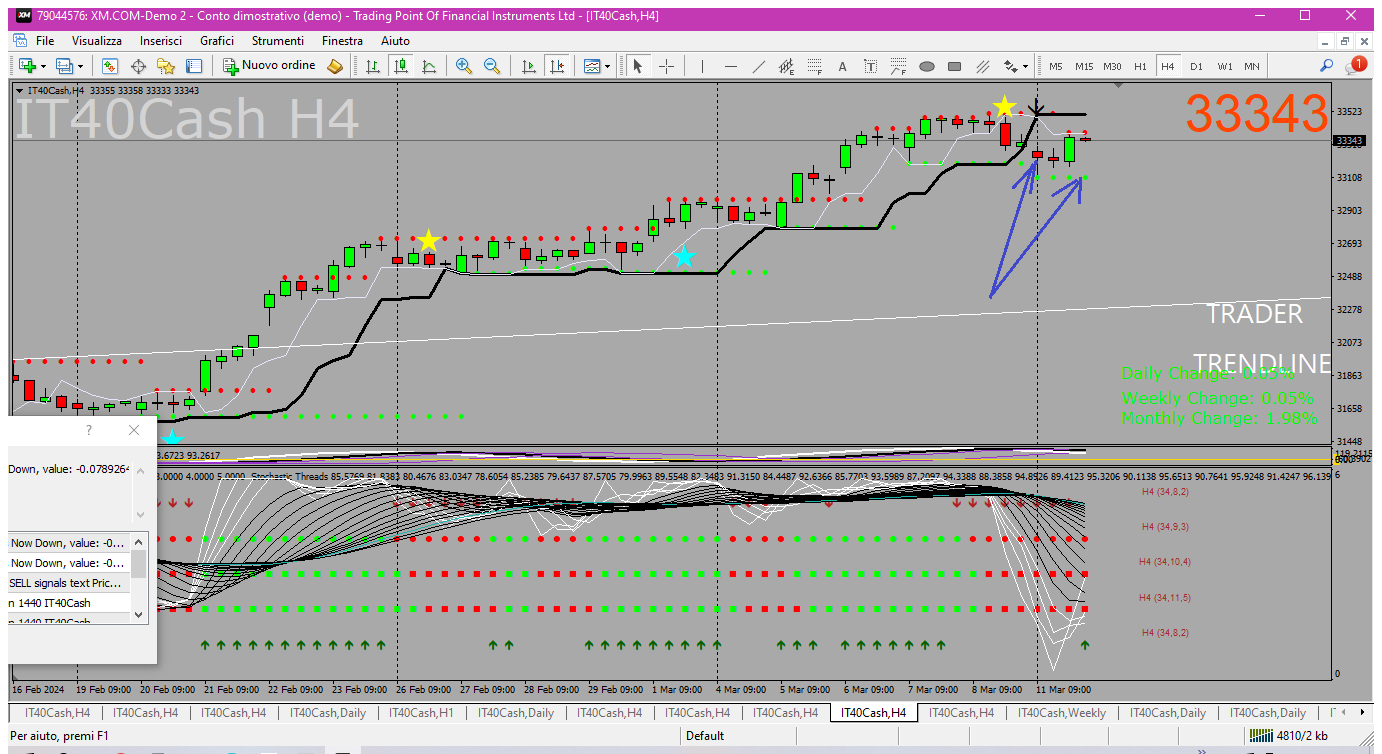Toggle chart auto scroll icon
This screenshot has width=1382, height=754.
529,66
